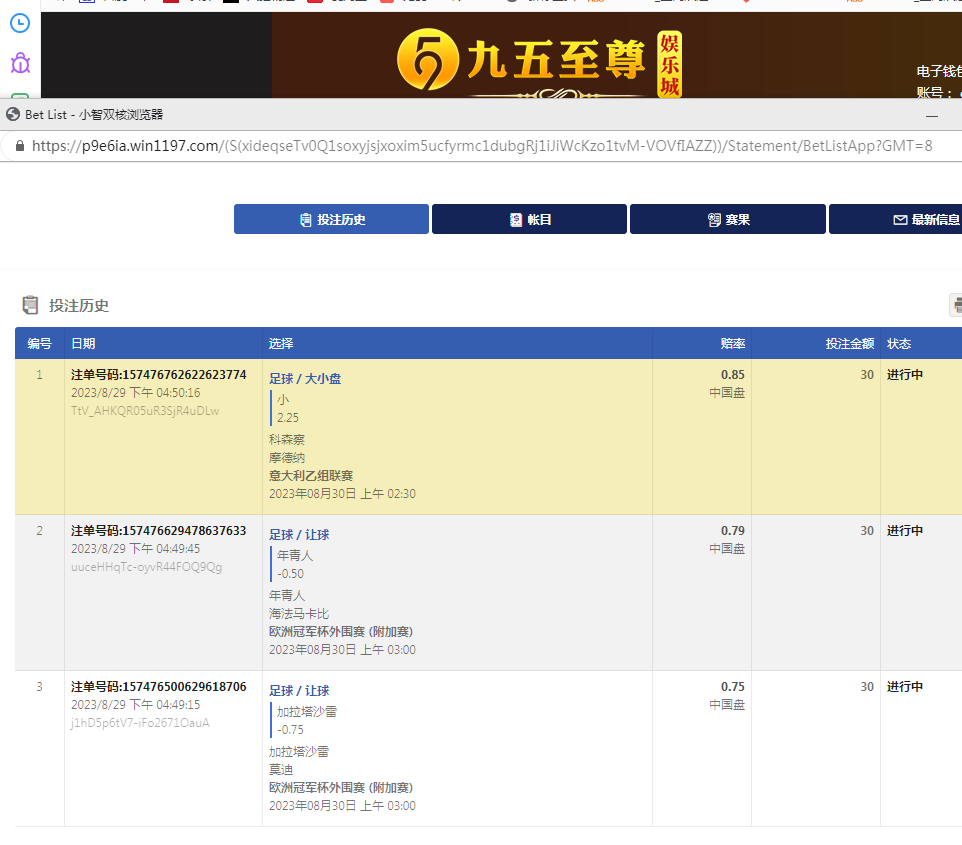Click the 赔率 column header
This screenshot has width=962, height=845.
click(732, 343)
